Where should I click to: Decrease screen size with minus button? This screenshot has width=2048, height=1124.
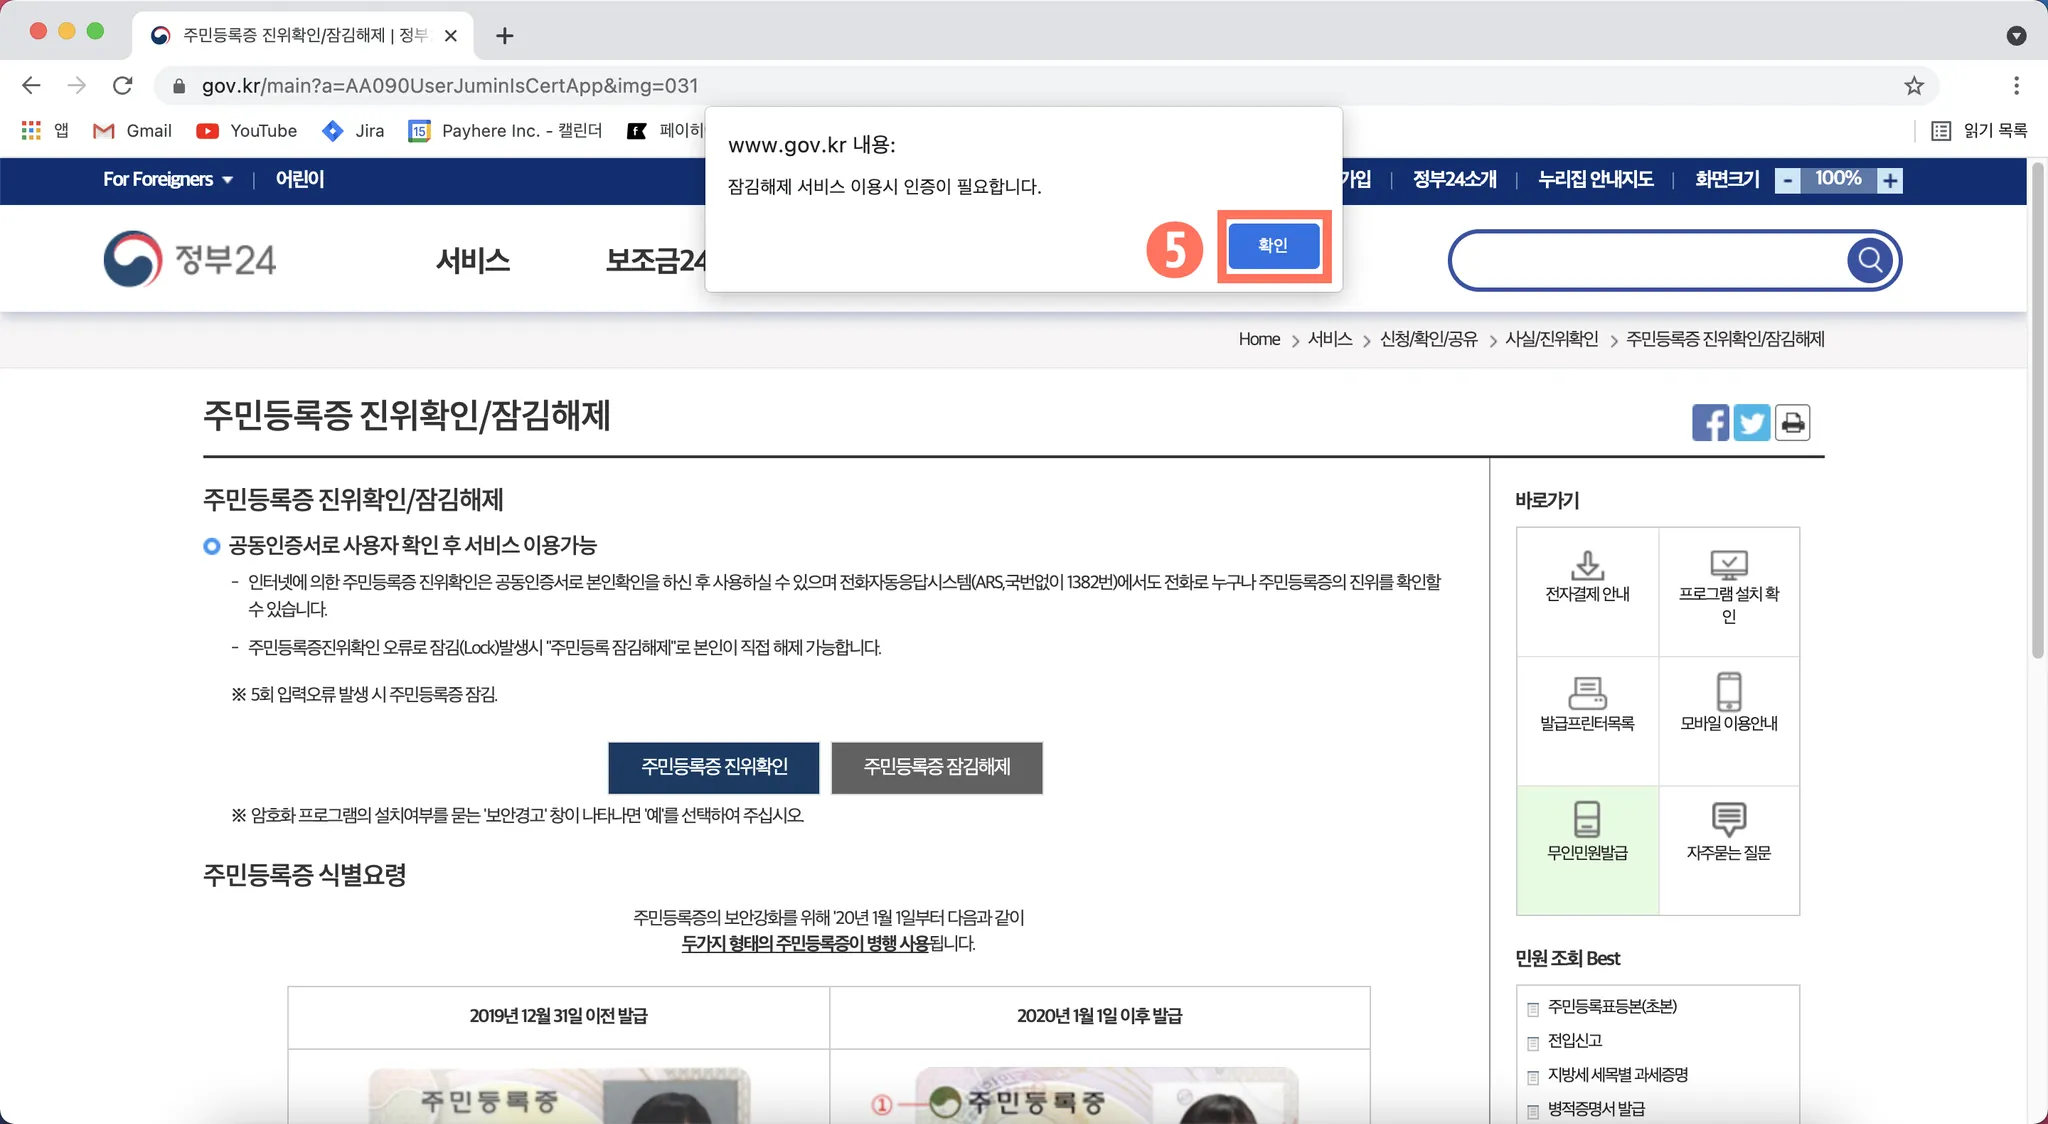tap(1788, 181)
